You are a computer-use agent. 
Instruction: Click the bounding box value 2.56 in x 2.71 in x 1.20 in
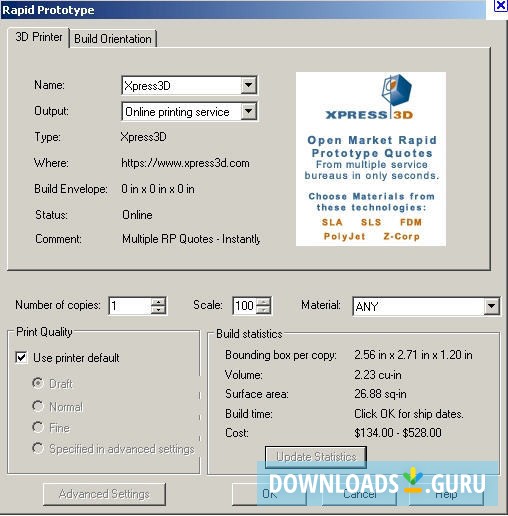click(x=413, y=355)
